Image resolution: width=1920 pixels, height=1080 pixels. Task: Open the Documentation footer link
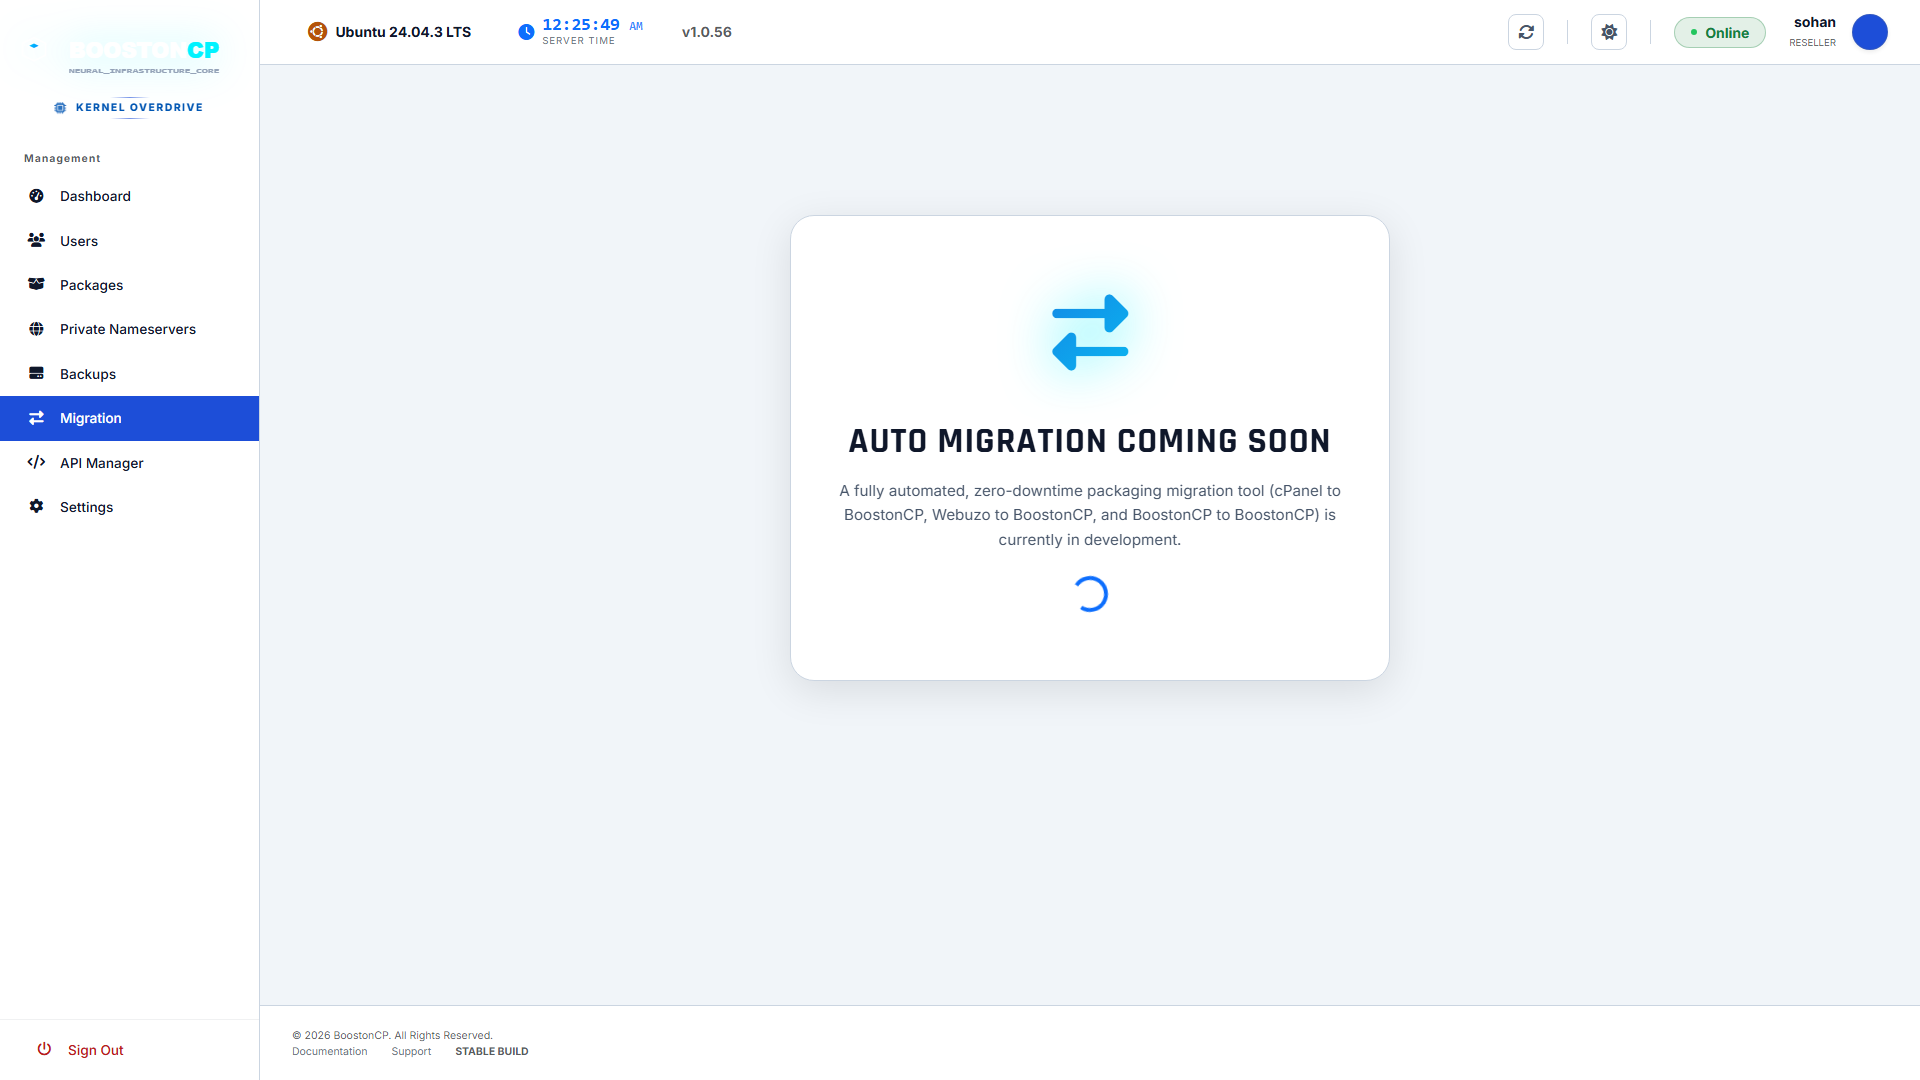click(x=329, y=1051)
